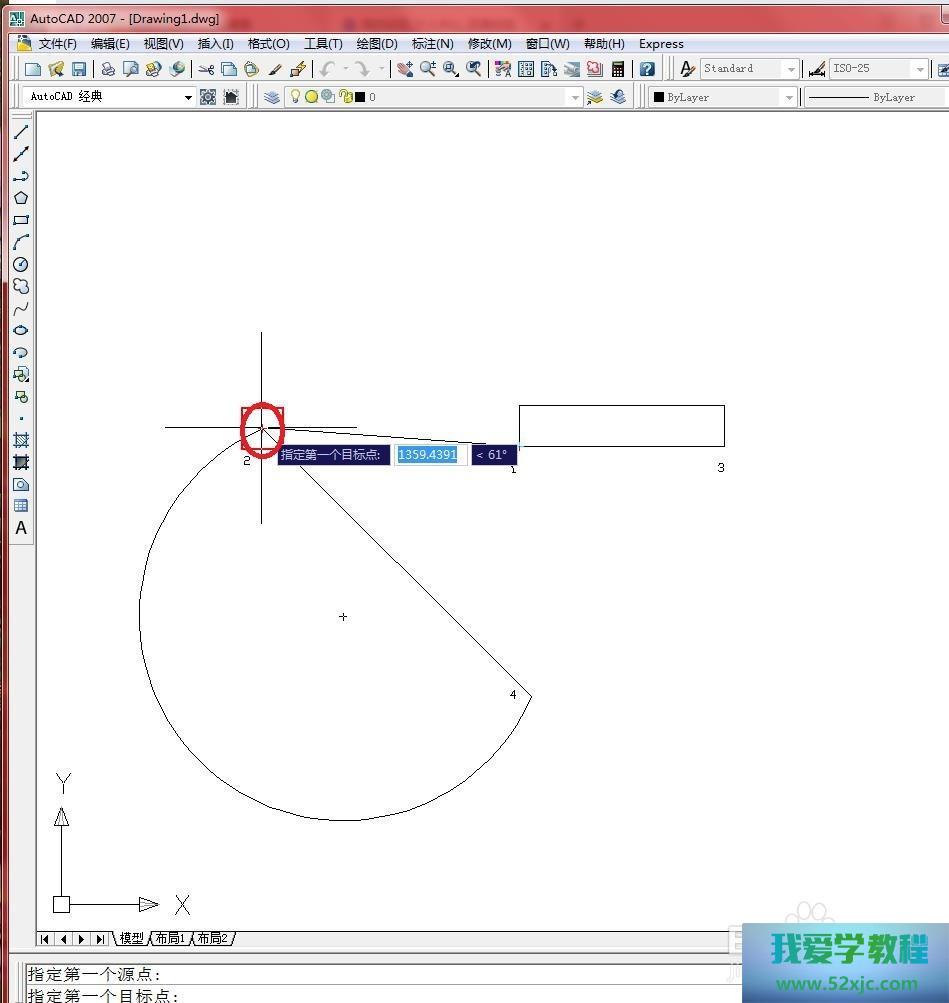Viewport: 949px width, 1003px height.
Task: Open the ByLayer color dropdown
Action: (x=788, y=97)
